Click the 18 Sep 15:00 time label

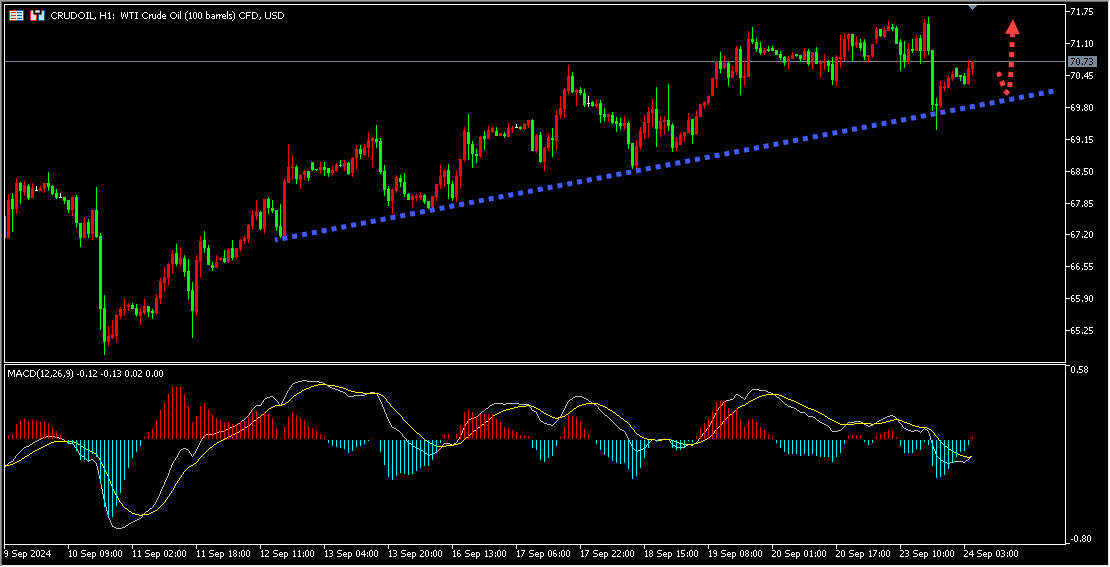(x=671, y=554)
